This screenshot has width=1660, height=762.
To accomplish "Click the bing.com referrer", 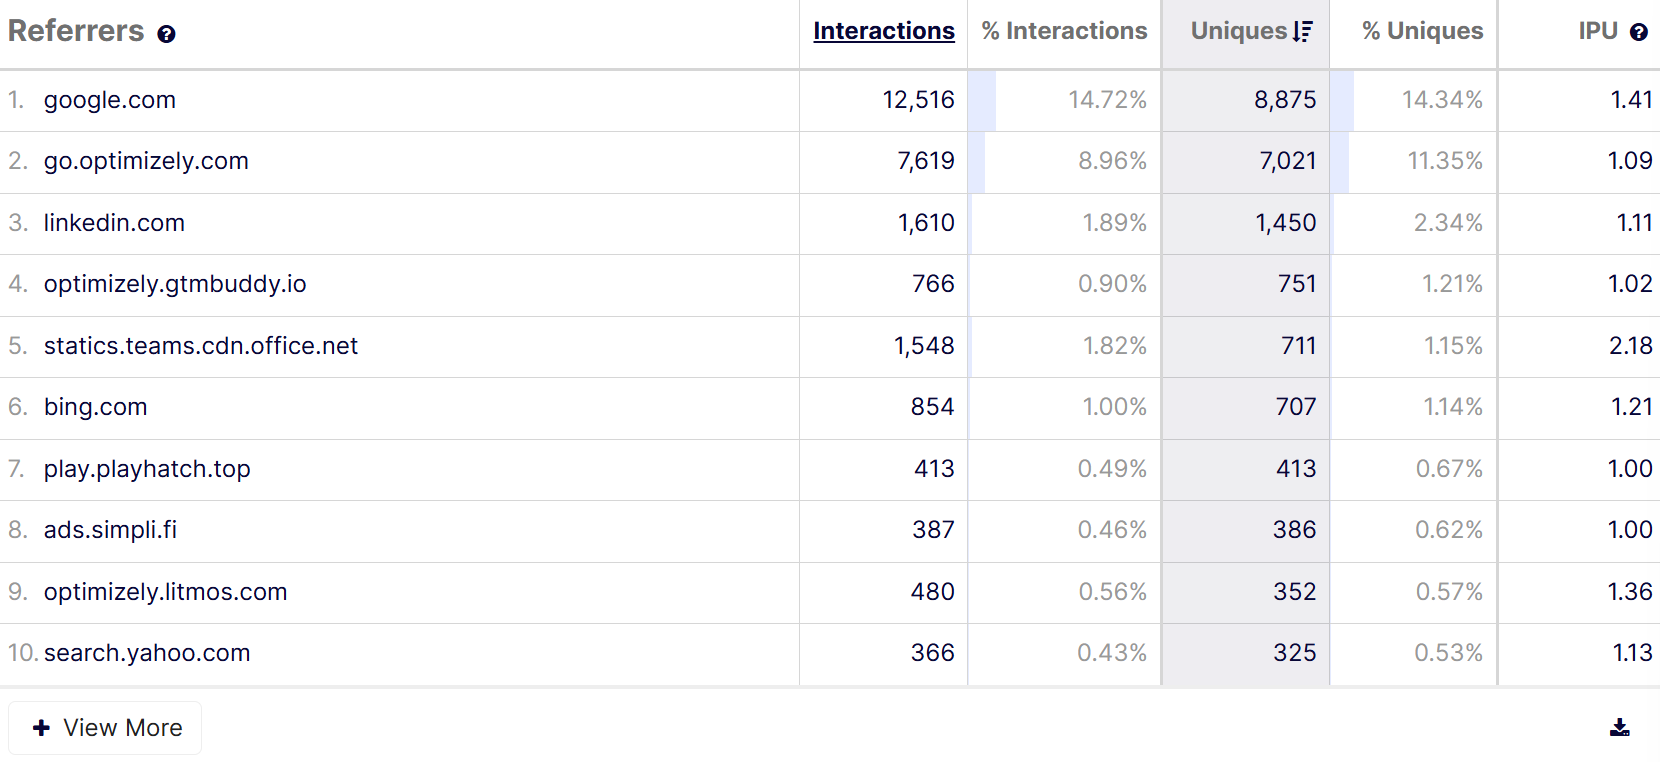I will (x=96, y=407).
